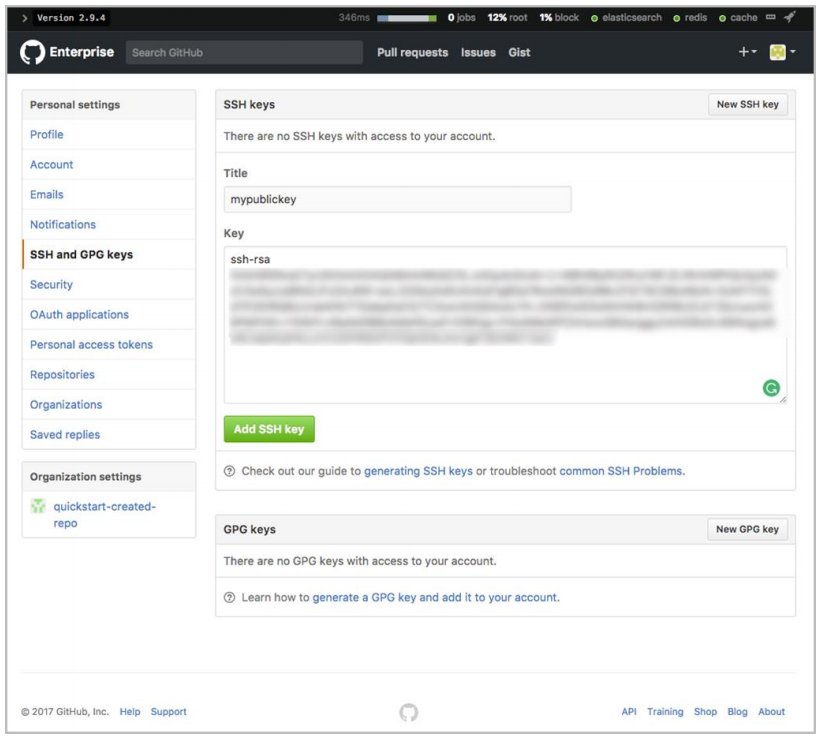
Task: Click the redis status label
Action: pyautogui.click(x=696, y=18)
